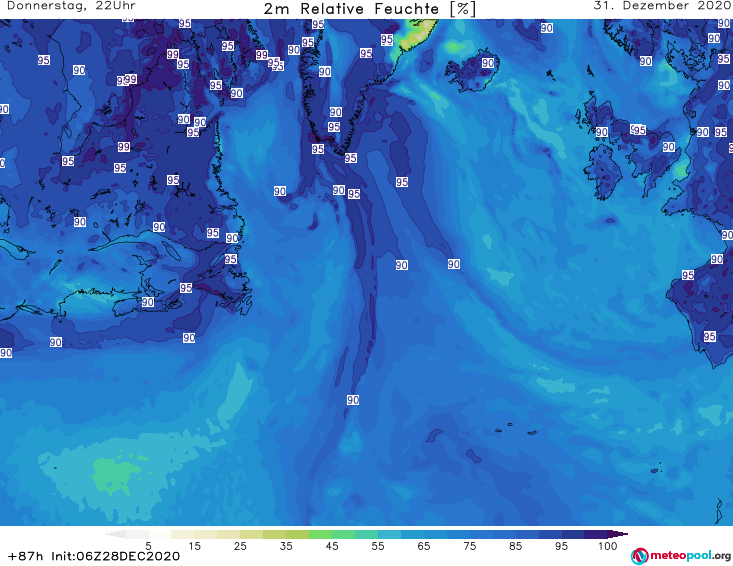Select the '2m Relative Feuchte [%]' title
This screenshot has width=733, height=566.
tap(370, 9)
